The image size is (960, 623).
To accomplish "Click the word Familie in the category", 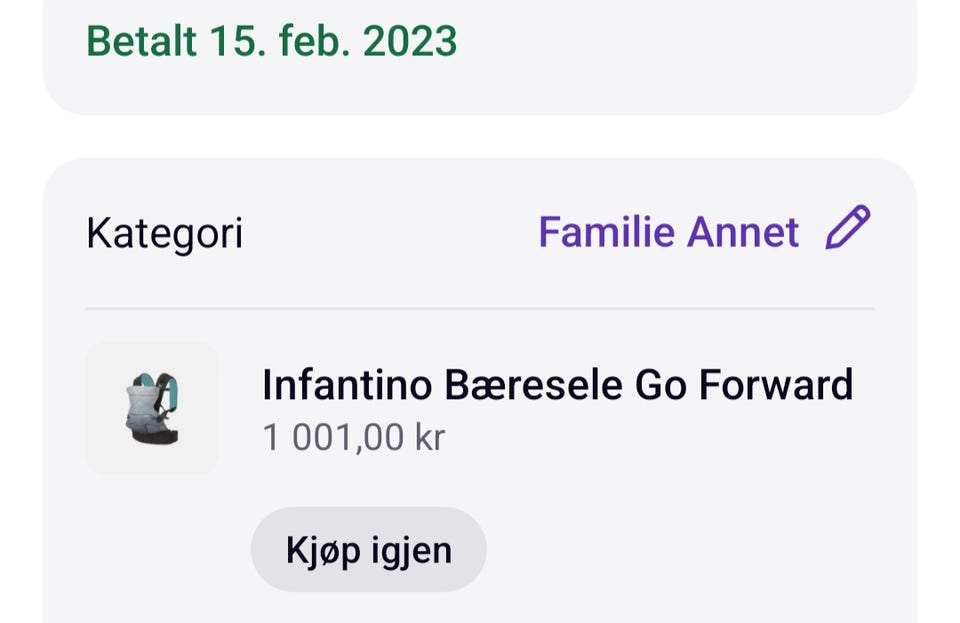I will [x=606, y=233].
